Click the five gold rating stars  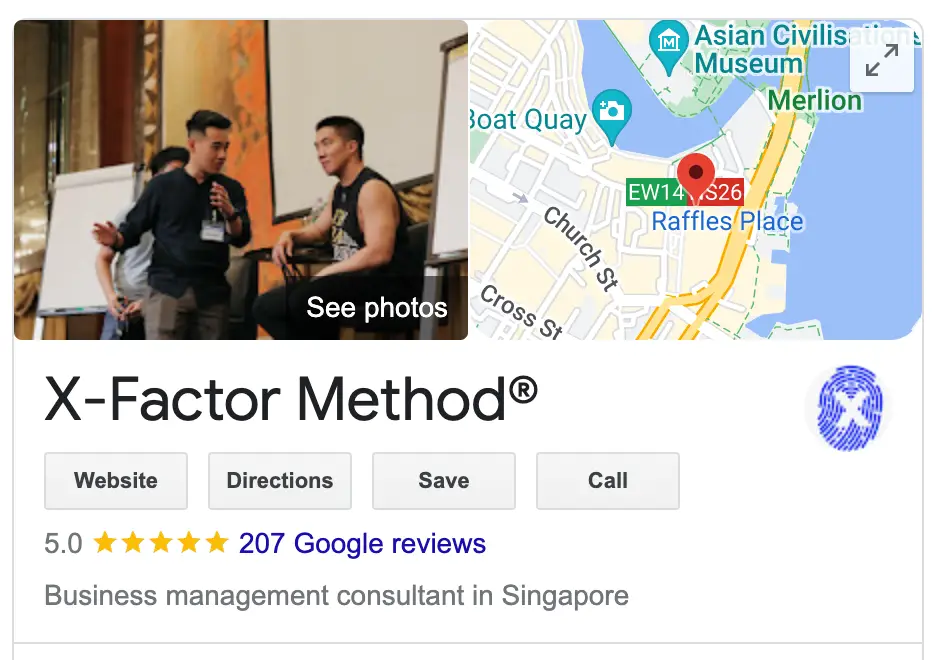[x=161, y=543]
